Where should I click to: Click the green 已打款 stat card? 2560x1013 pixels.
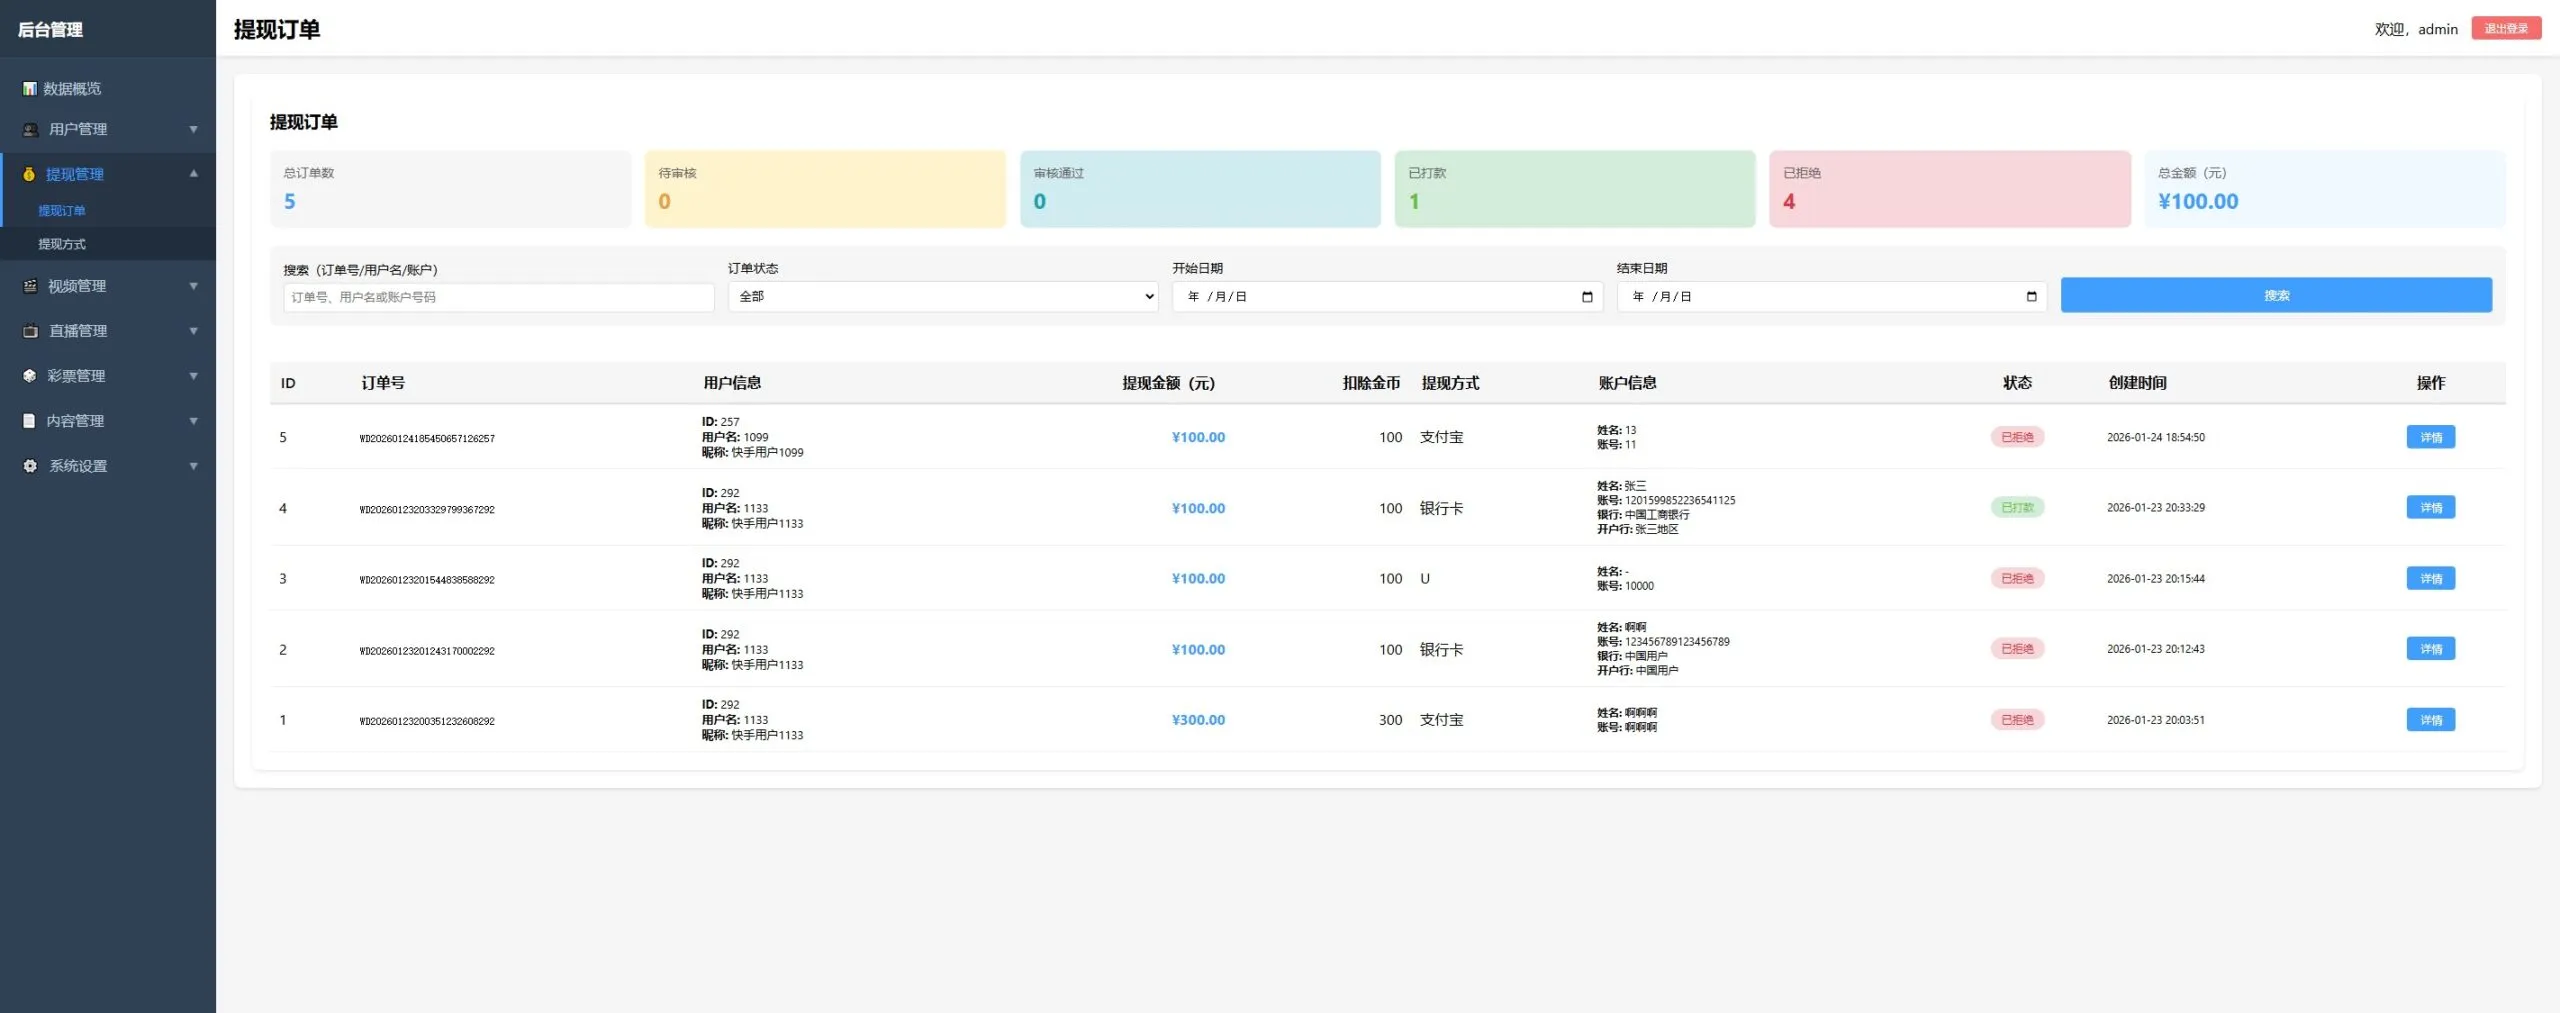click(1575, 189)
